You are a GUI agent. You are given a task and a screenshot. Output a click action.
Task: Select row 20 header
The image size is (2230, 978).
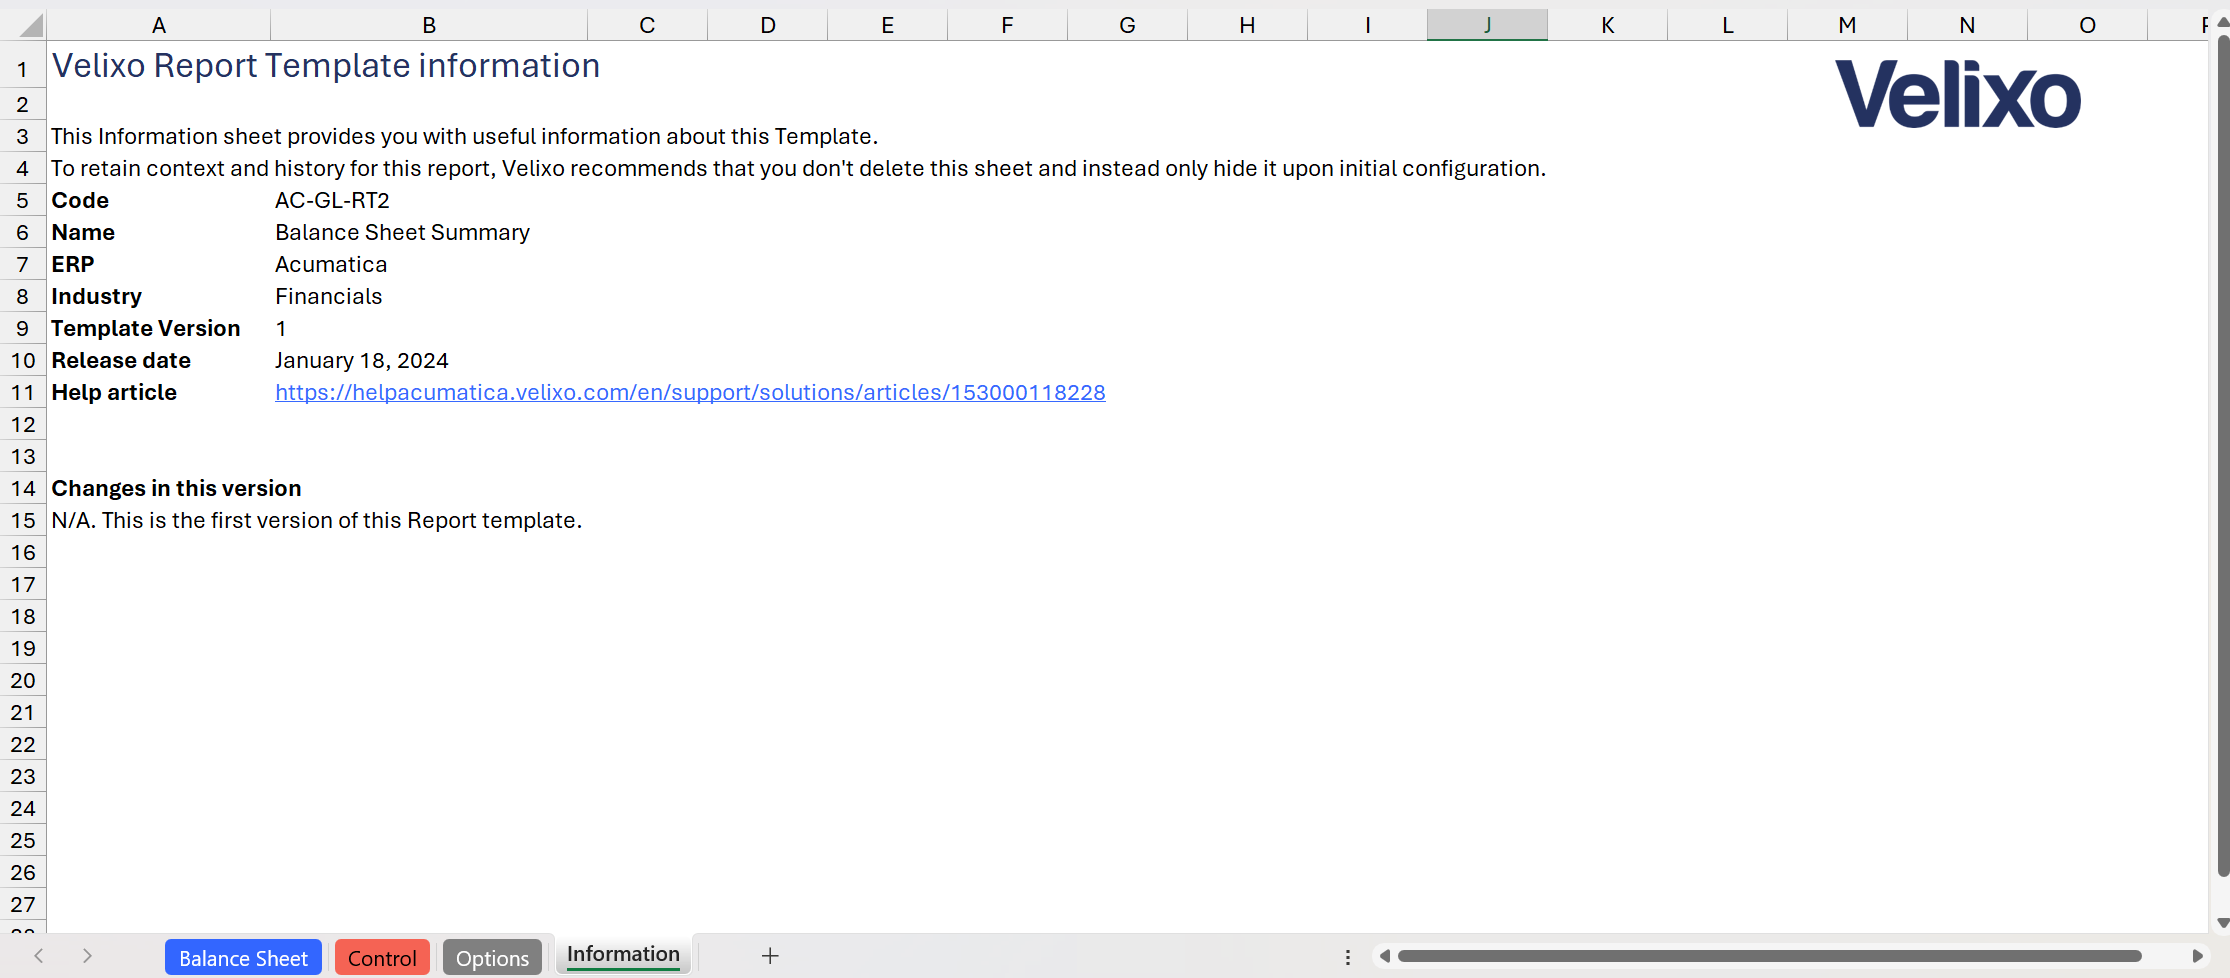click(x=23, y=680)
